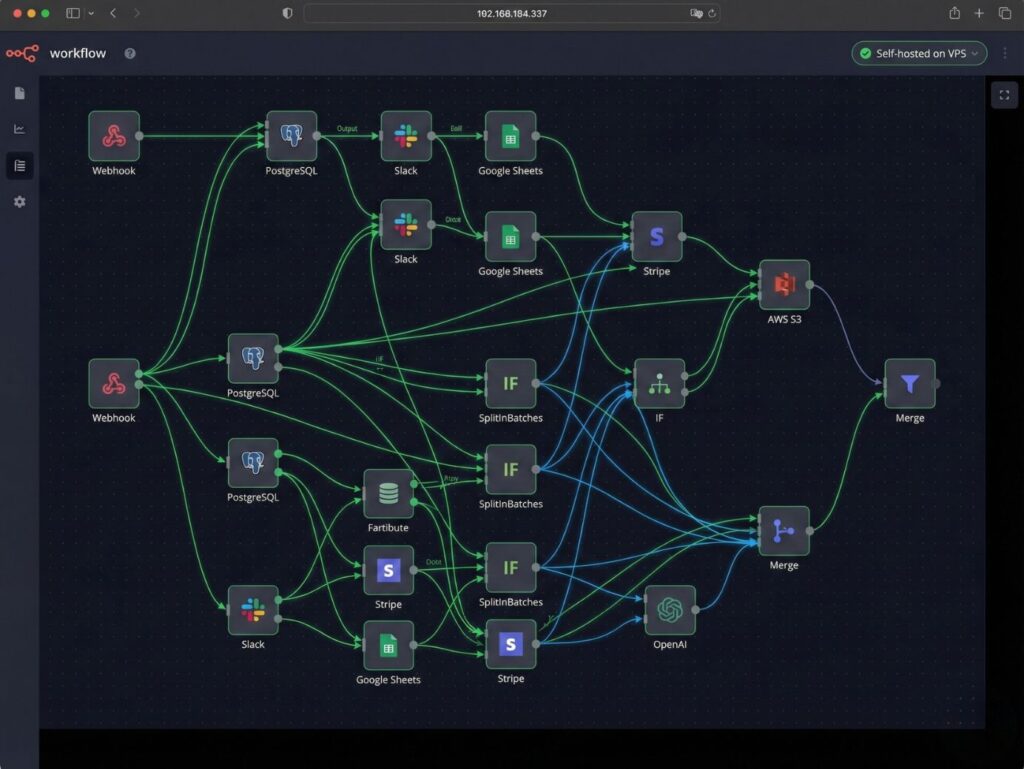Click the address bar showing 102.168.184.337

coord(511,13)
